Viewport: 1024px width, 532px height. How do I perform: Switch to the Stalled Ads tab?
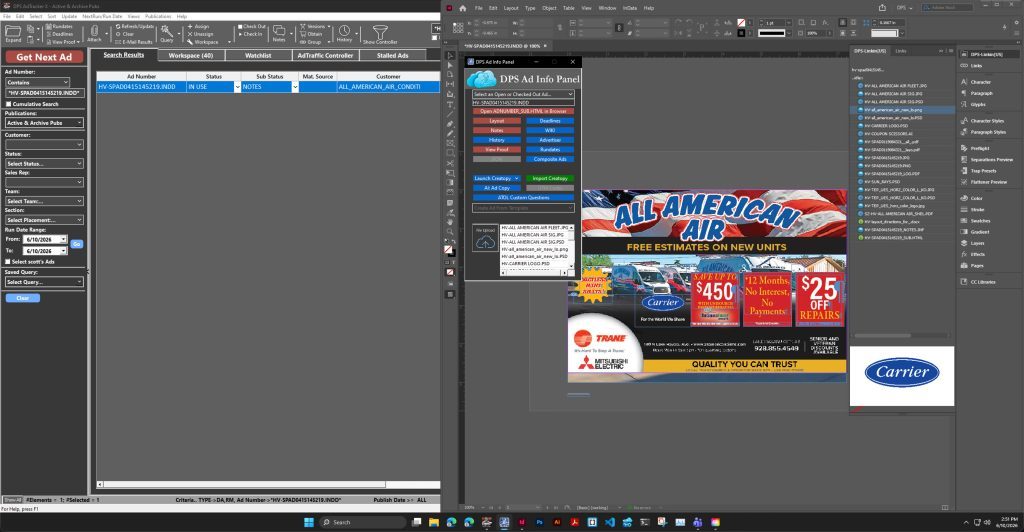[x=392, y=55]
